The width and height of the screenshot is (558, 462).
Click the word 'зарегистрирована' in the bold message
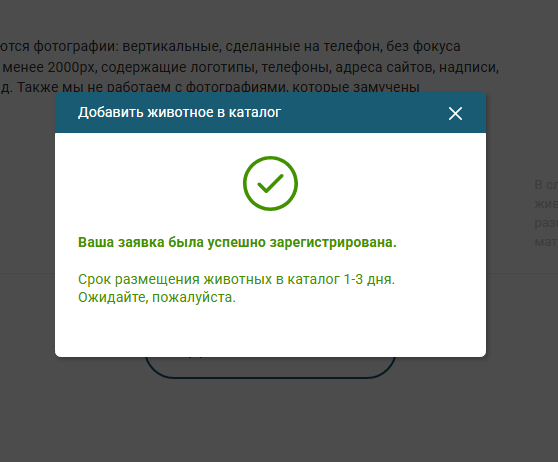333,242
